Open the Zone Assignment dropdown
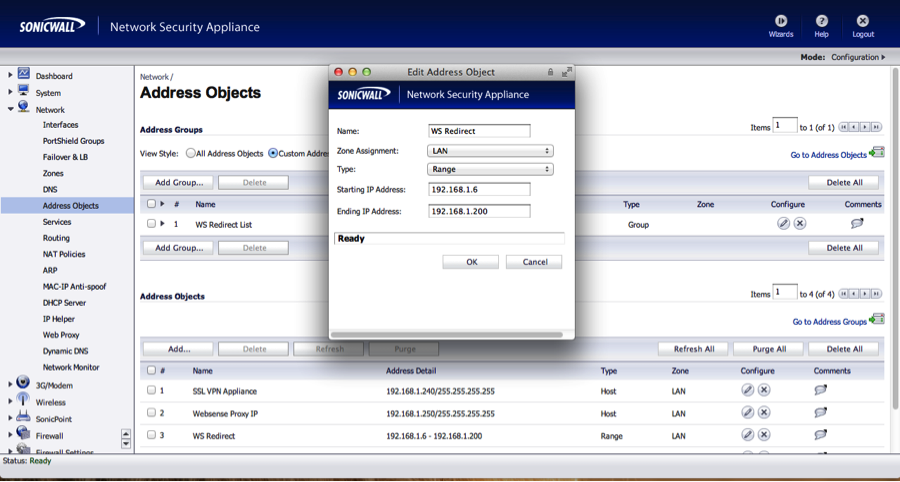This screenshot has width=900, height=482. click(x=490, y=151)
